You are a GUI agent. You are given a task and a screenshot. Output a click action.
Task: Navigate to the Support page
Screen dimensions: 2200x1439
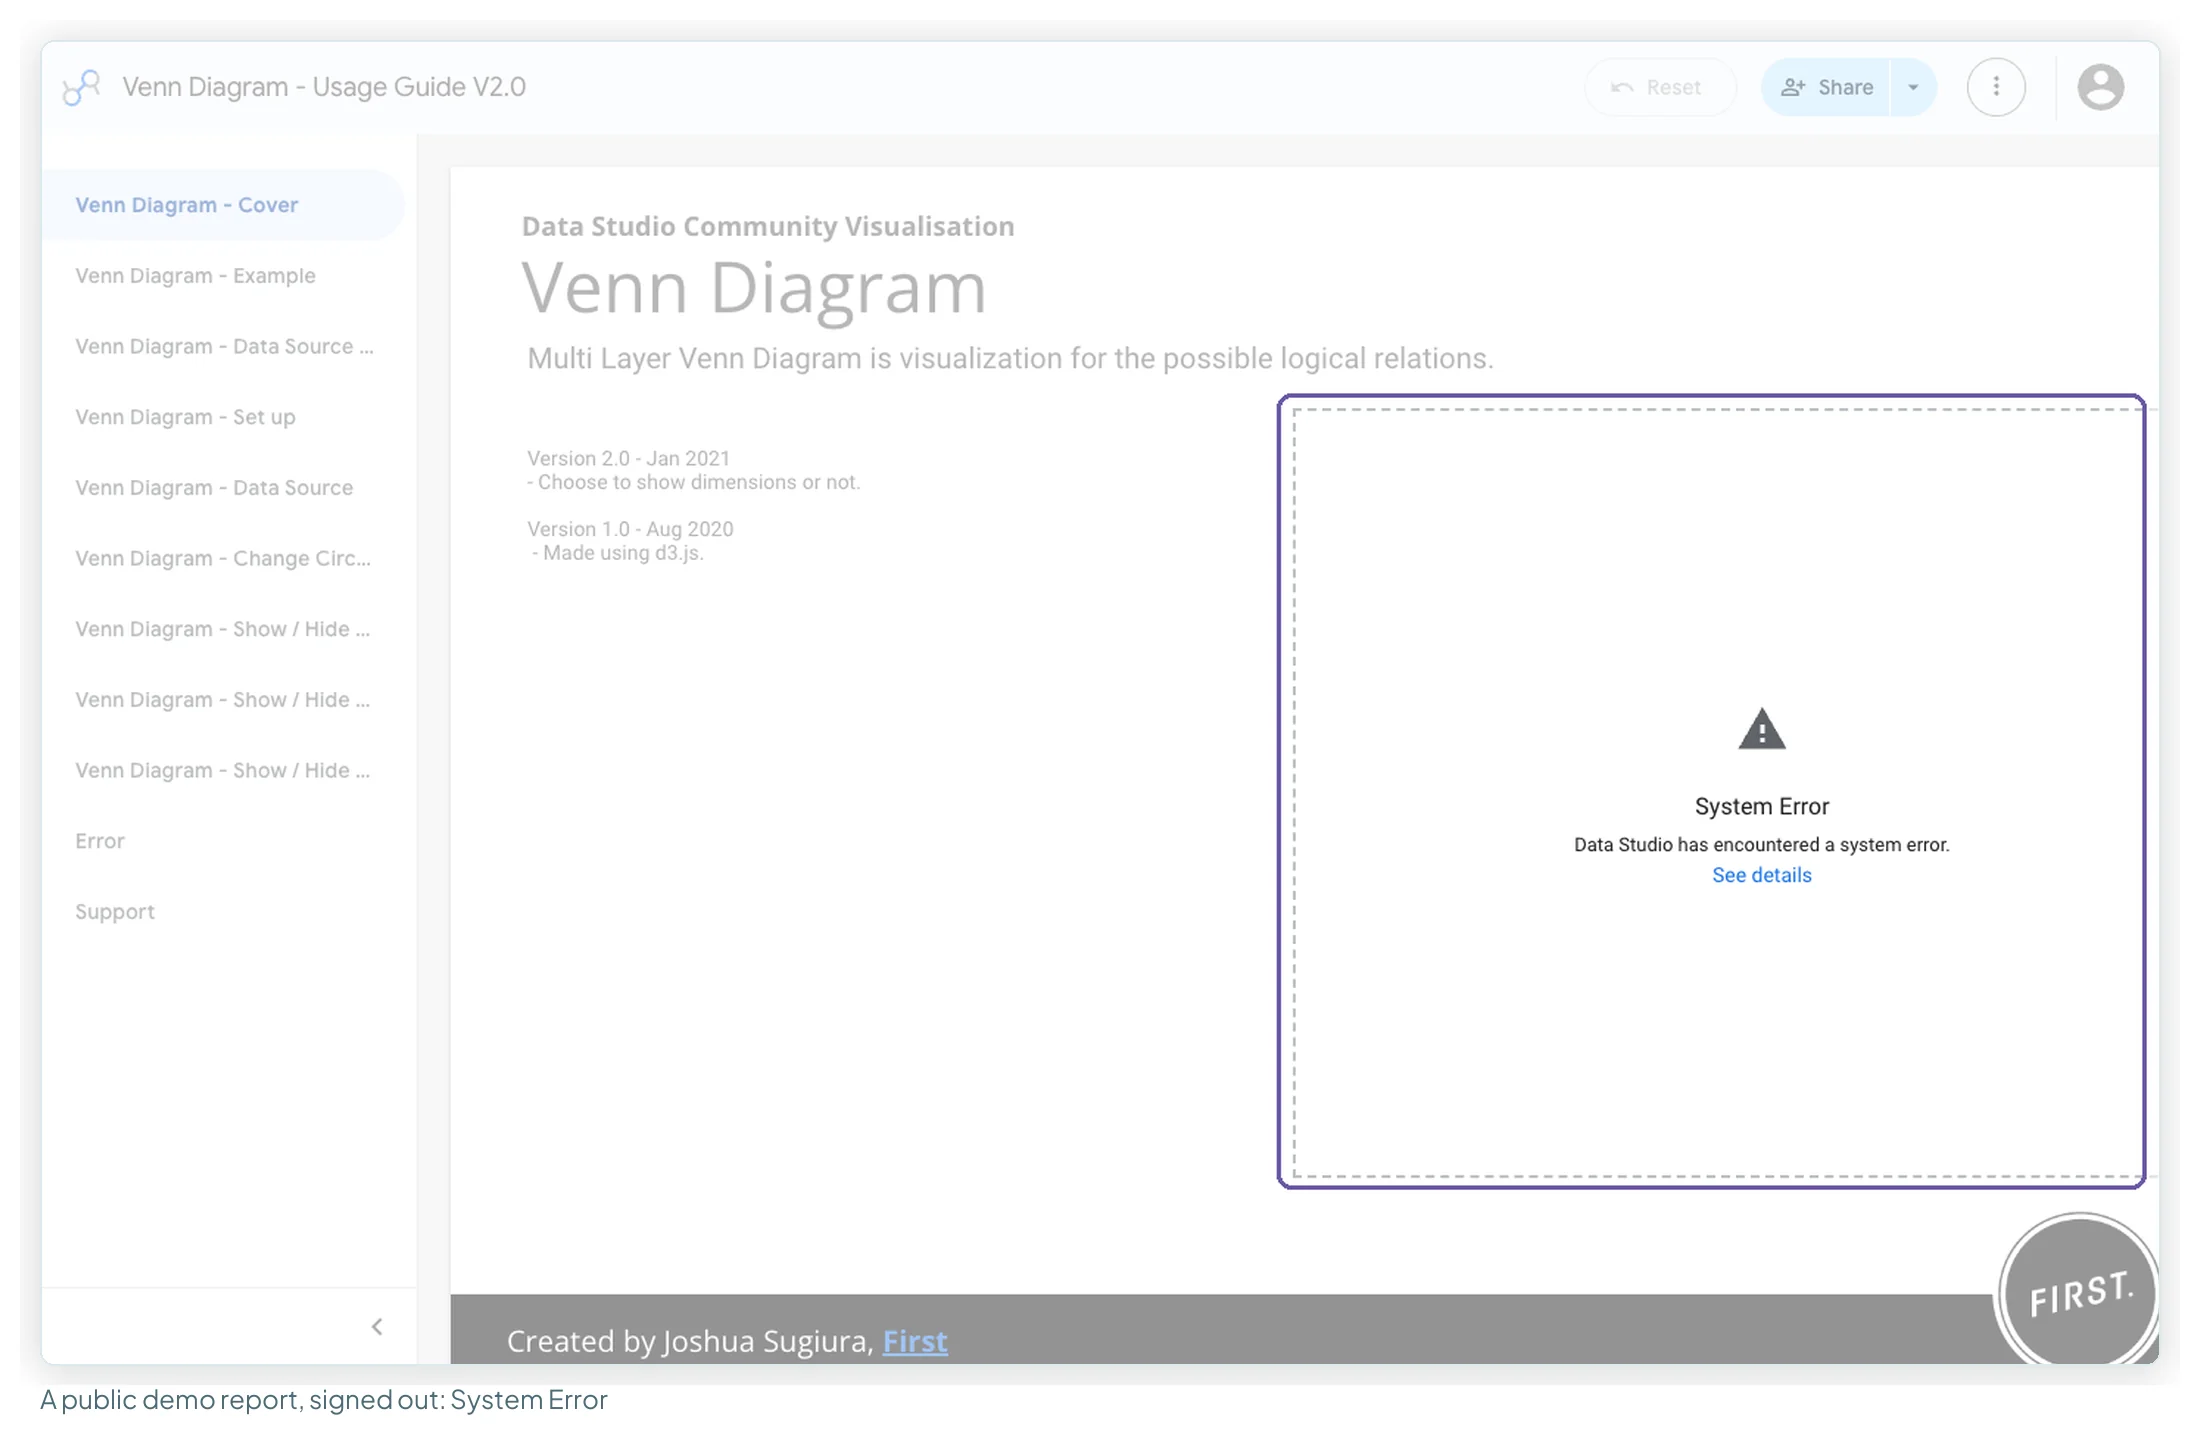pyautogui.click(x=222, y=912)
